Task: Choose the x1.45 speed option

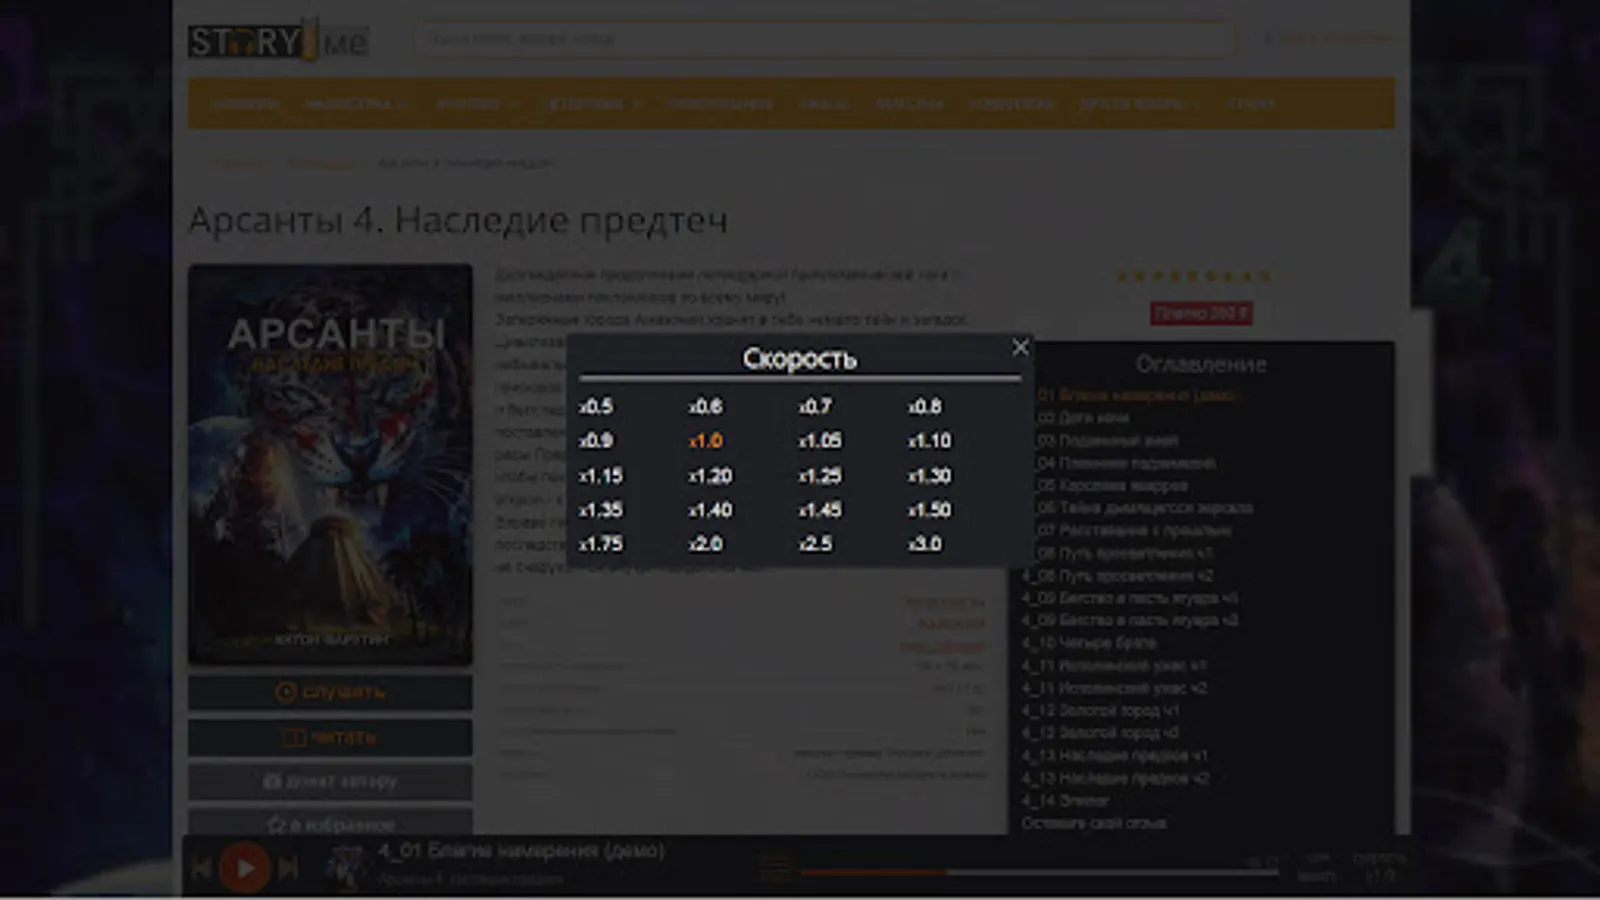Action: (x=820, y=510)
